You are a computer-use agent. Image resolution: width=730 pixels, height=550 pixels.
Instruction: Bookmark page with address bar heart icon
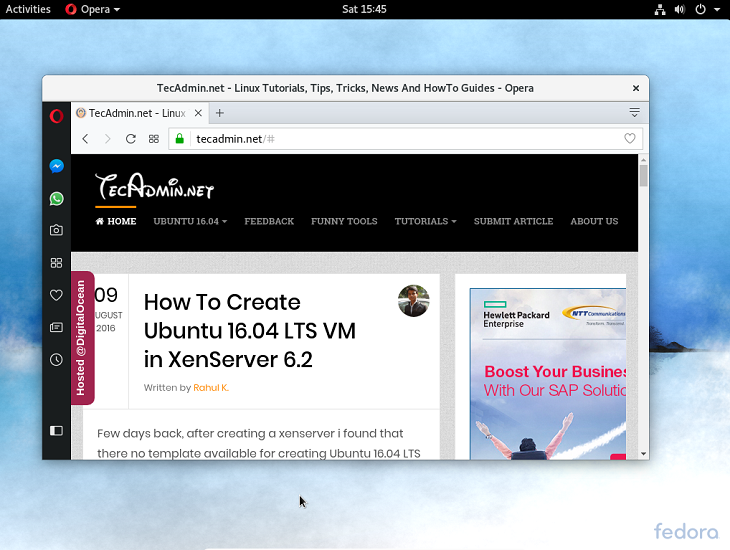pyautogui.click(x=629, y=138)
